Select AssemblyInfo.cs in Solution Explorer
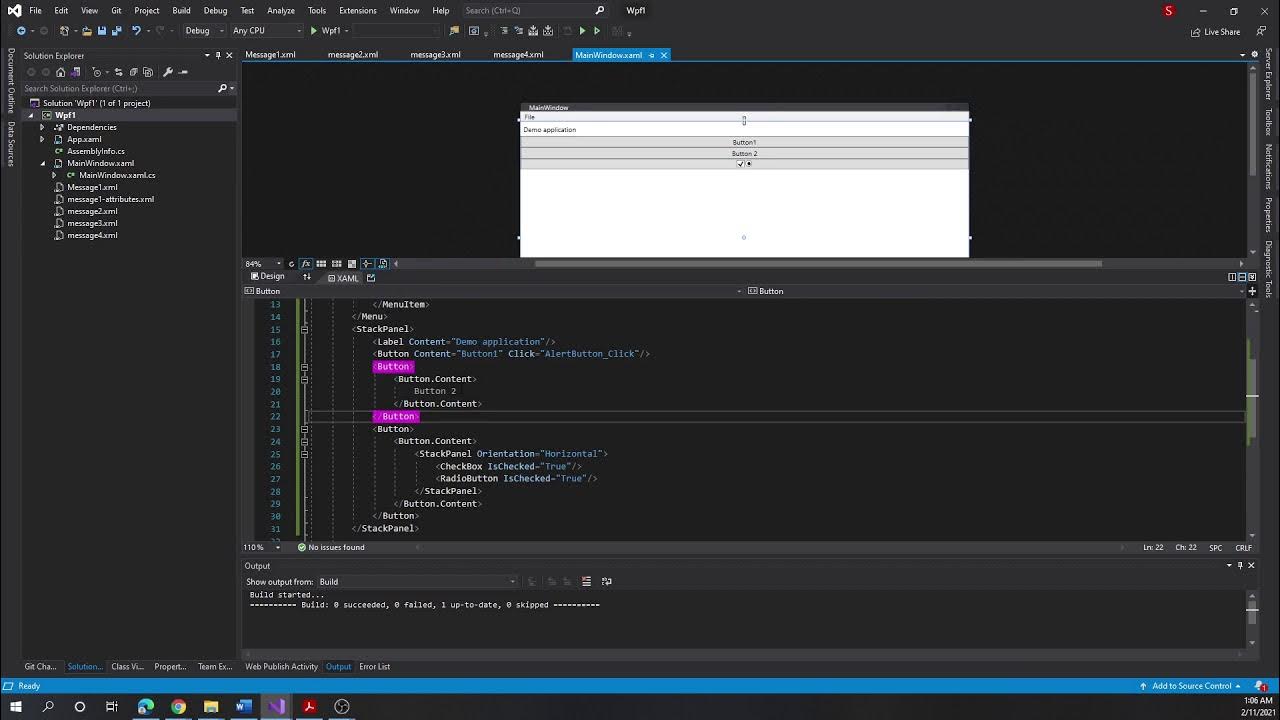1280x720 pixels. 96,151
